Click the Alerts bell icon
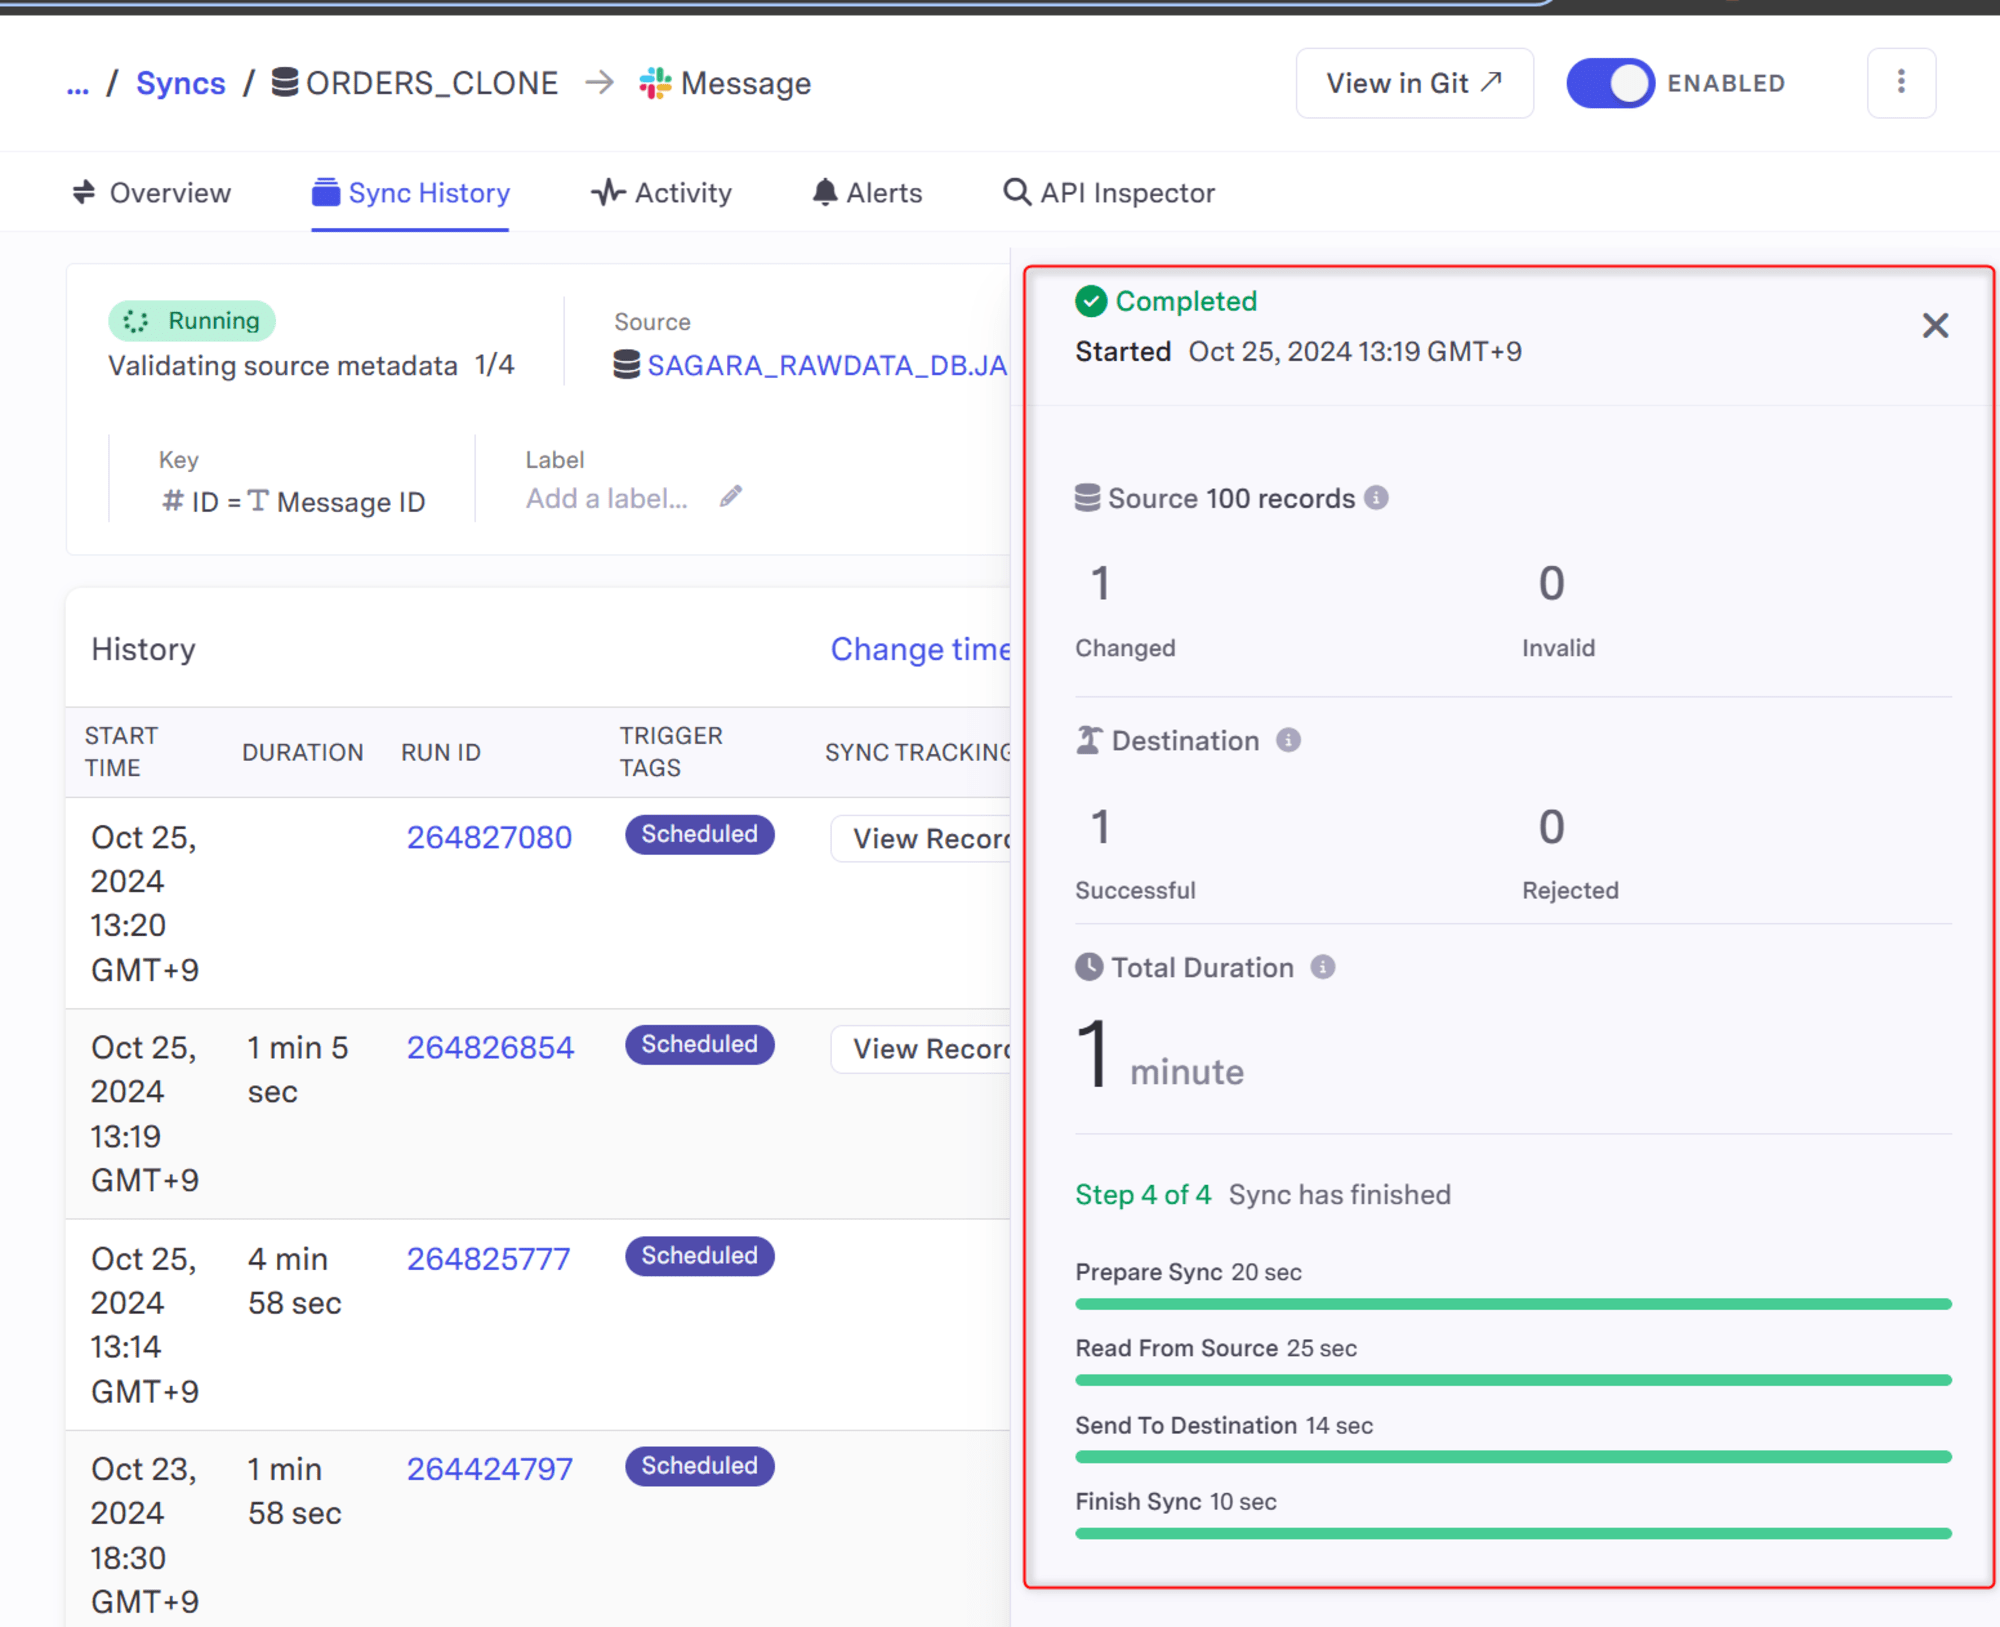This screenshot has height=1627, width=2000. (x=824, y=192)
